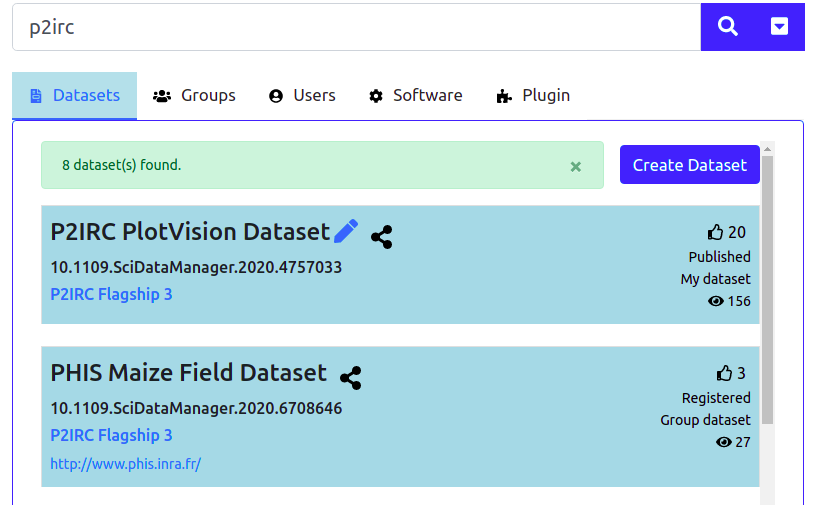Share the P2IRC PlotVision Dataset

[x=381, y=237]
